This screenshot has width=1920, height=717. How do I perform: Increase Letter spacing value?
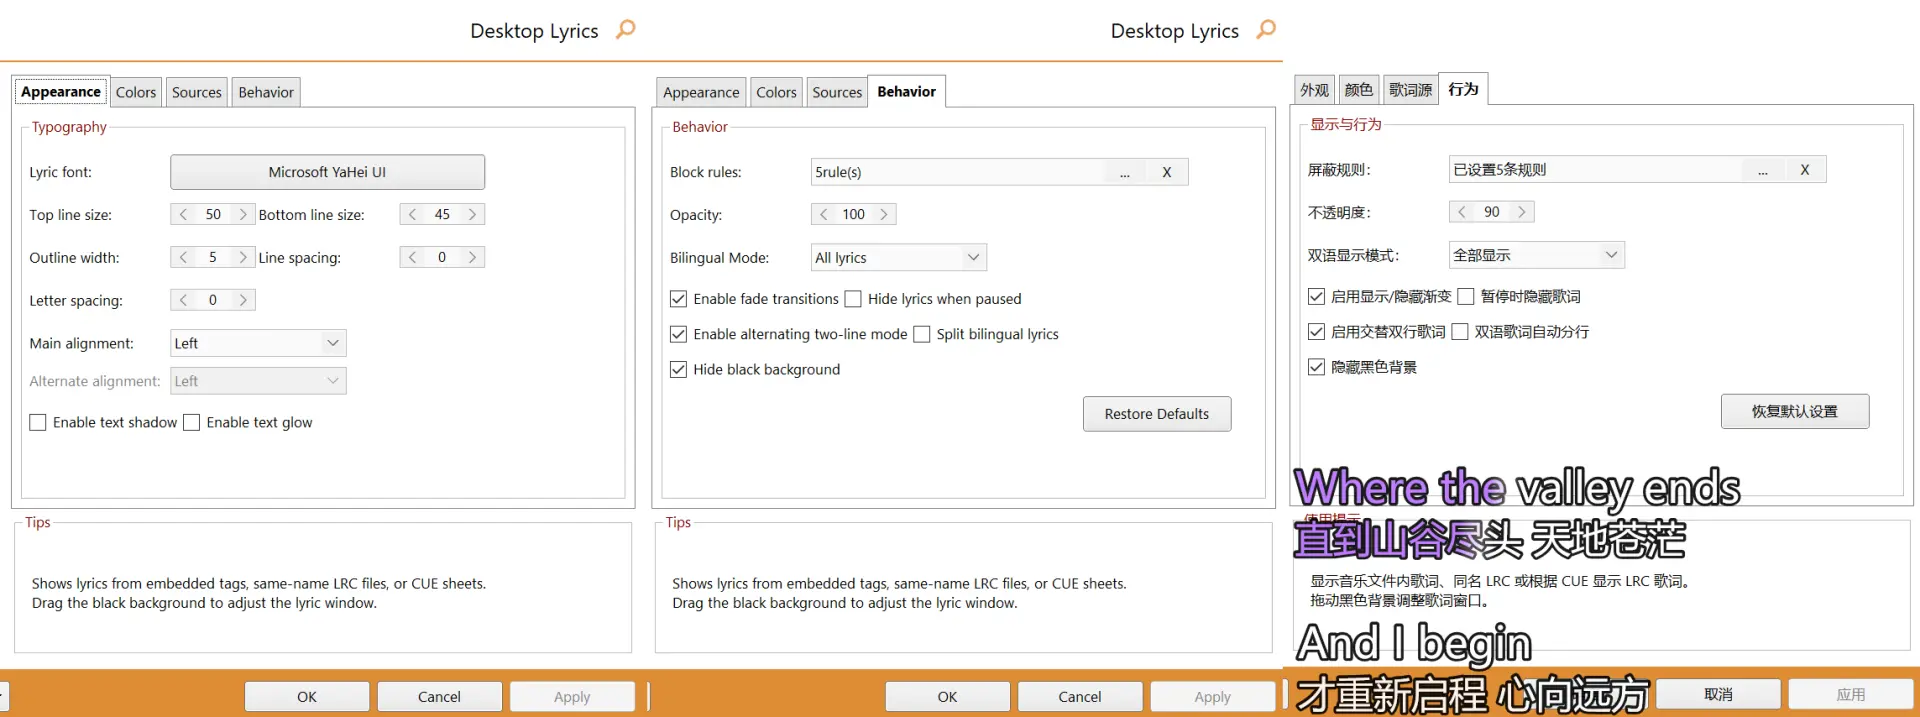pos(242,300)
